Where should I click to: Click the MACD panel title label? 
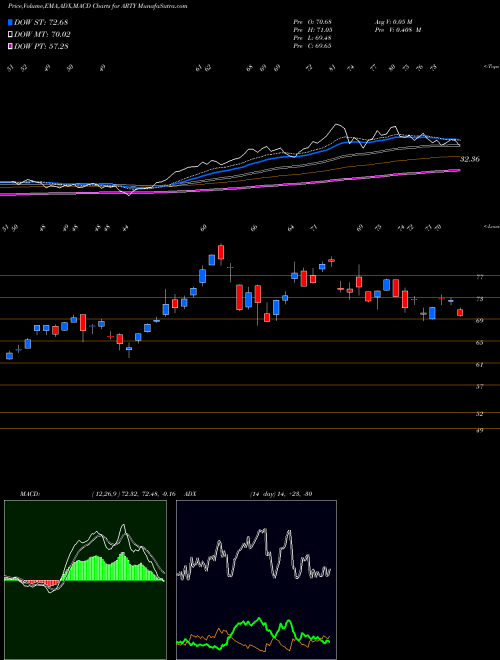(29, 494)
